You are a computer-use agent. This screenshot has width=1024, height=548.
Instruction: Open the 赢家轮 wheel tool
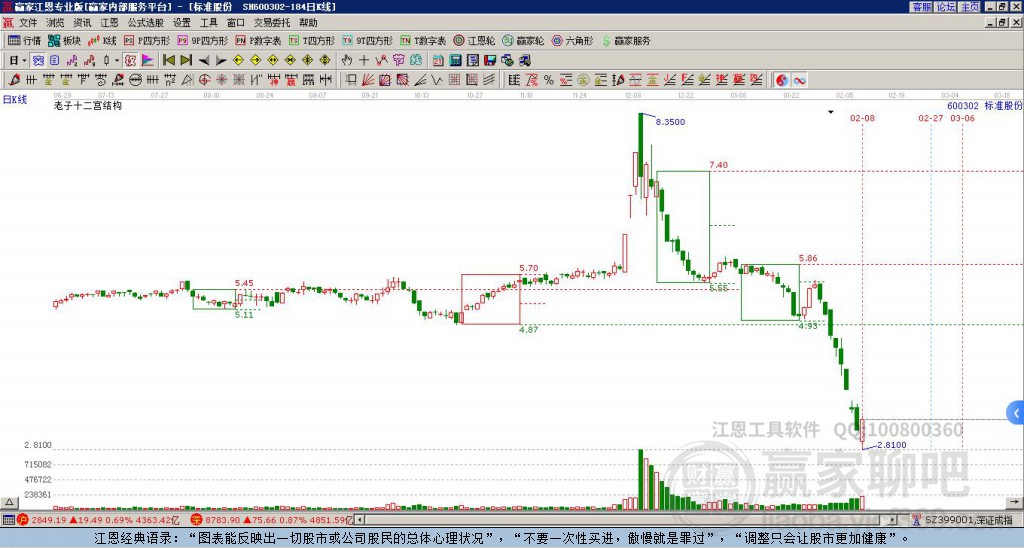523,40
